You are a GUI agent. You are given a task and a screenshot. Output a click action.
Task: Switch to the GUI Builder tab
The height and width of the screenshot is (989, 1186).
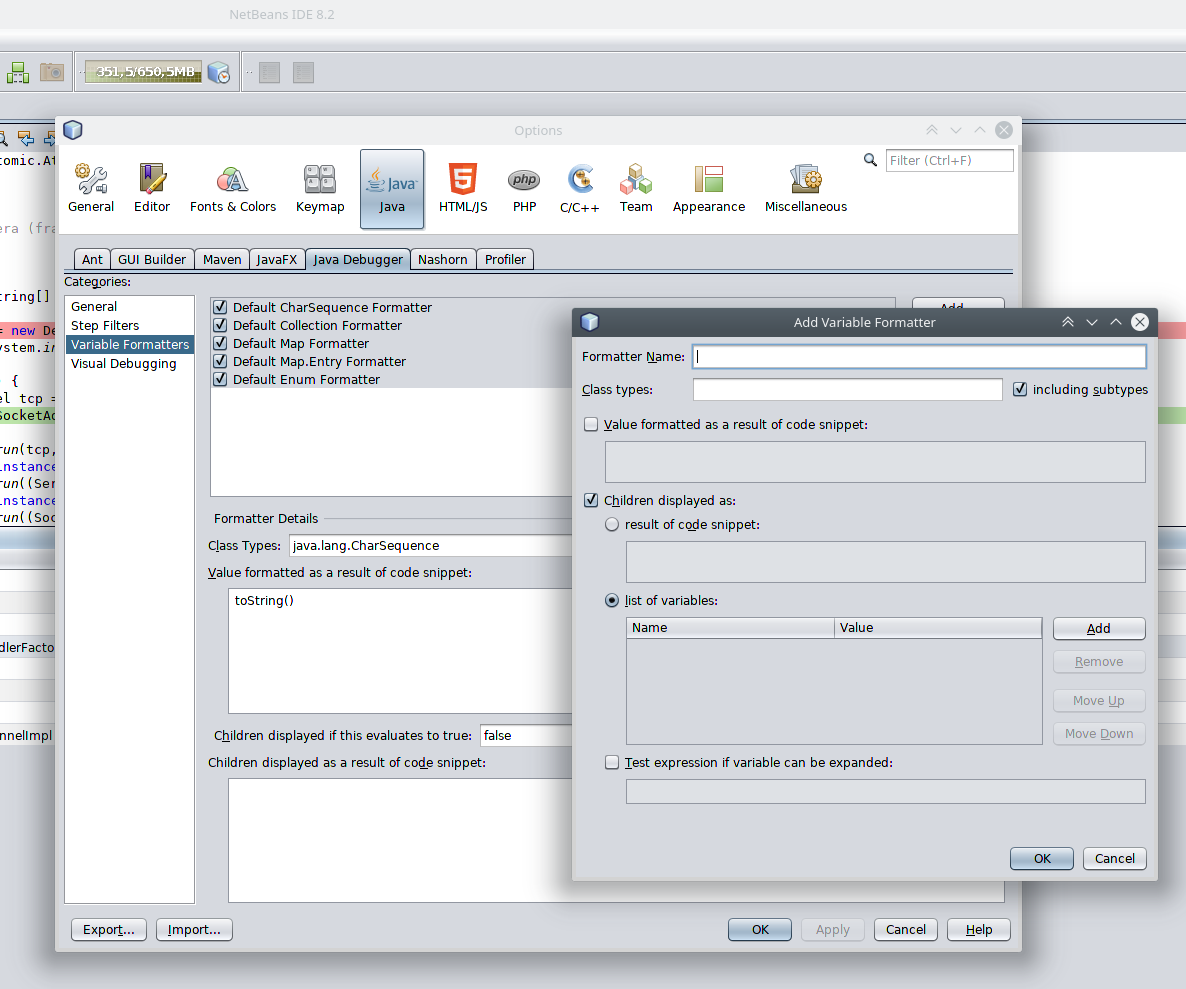[x=151, y=259]
